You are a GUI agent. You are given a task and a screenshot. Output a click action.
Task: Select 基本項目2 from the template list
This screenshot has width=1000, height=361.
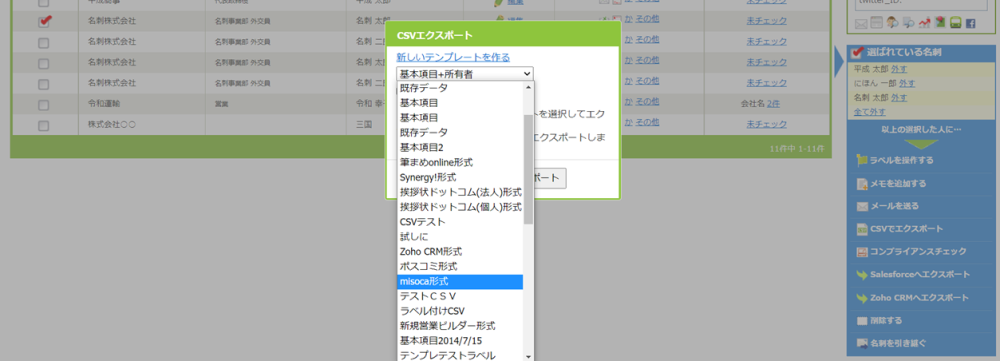(460, 147)
